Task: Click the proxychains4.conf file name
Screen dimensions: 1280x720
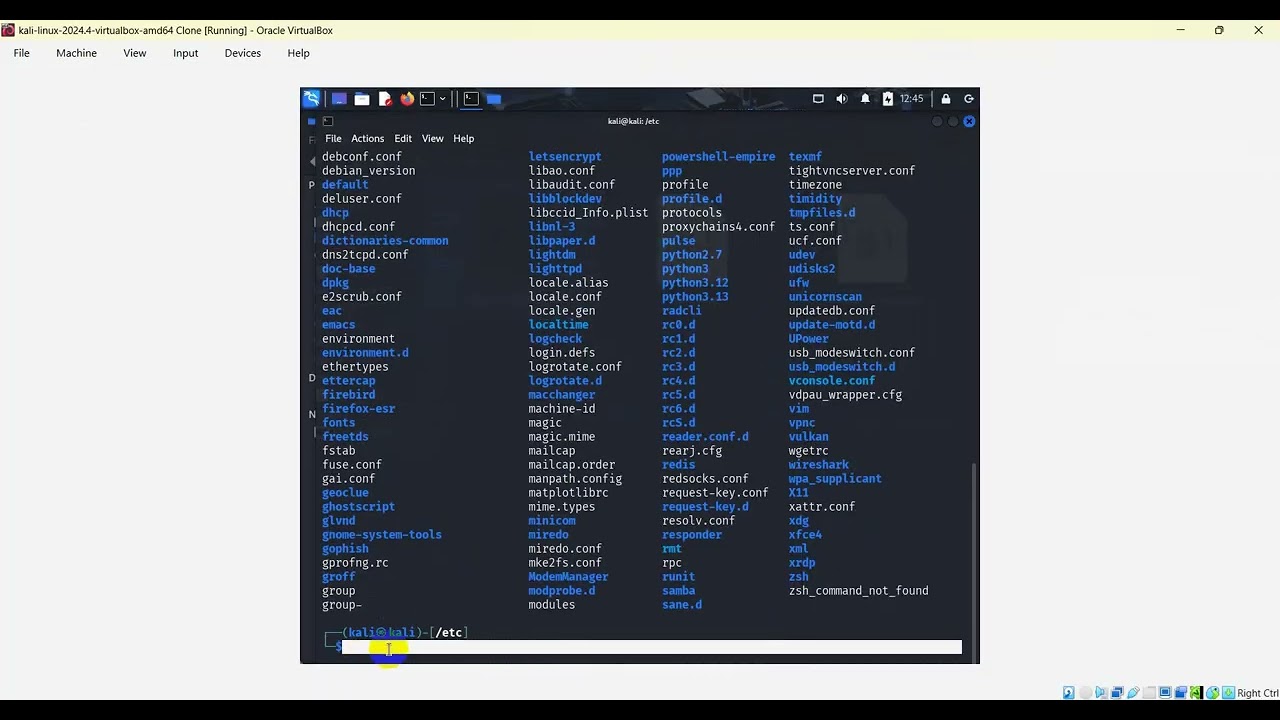Action: click(718, 227)
